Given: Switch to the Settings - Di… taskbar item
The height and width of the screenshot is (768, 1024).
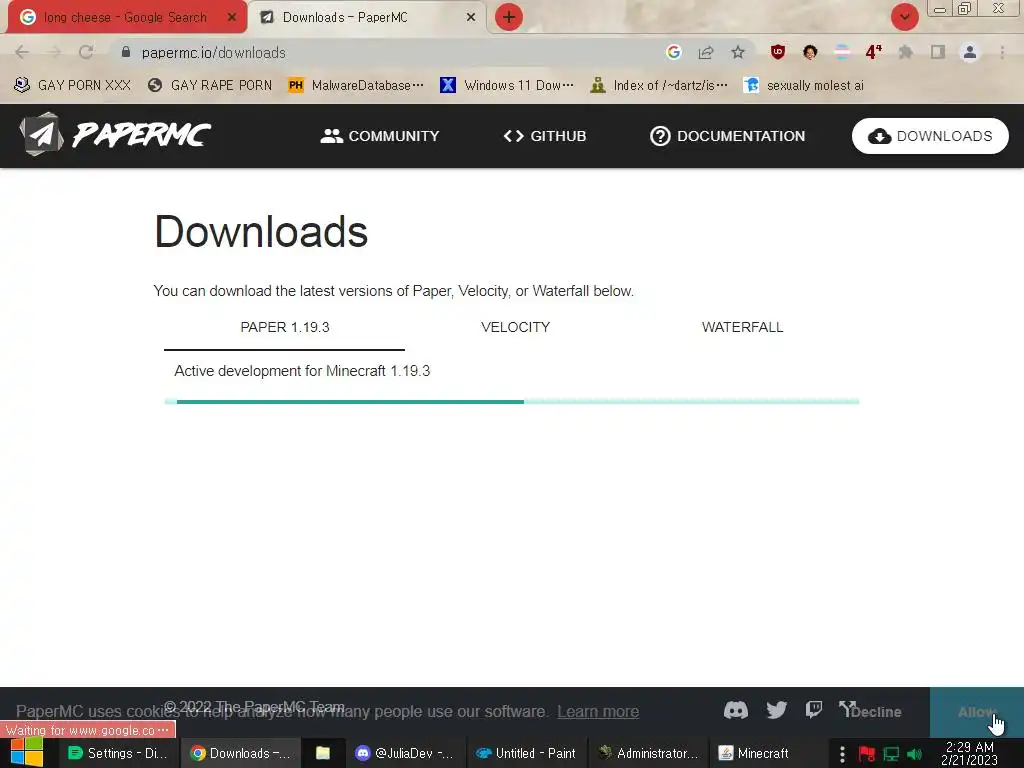Looking at the screenshot, I should click(118, 753).
